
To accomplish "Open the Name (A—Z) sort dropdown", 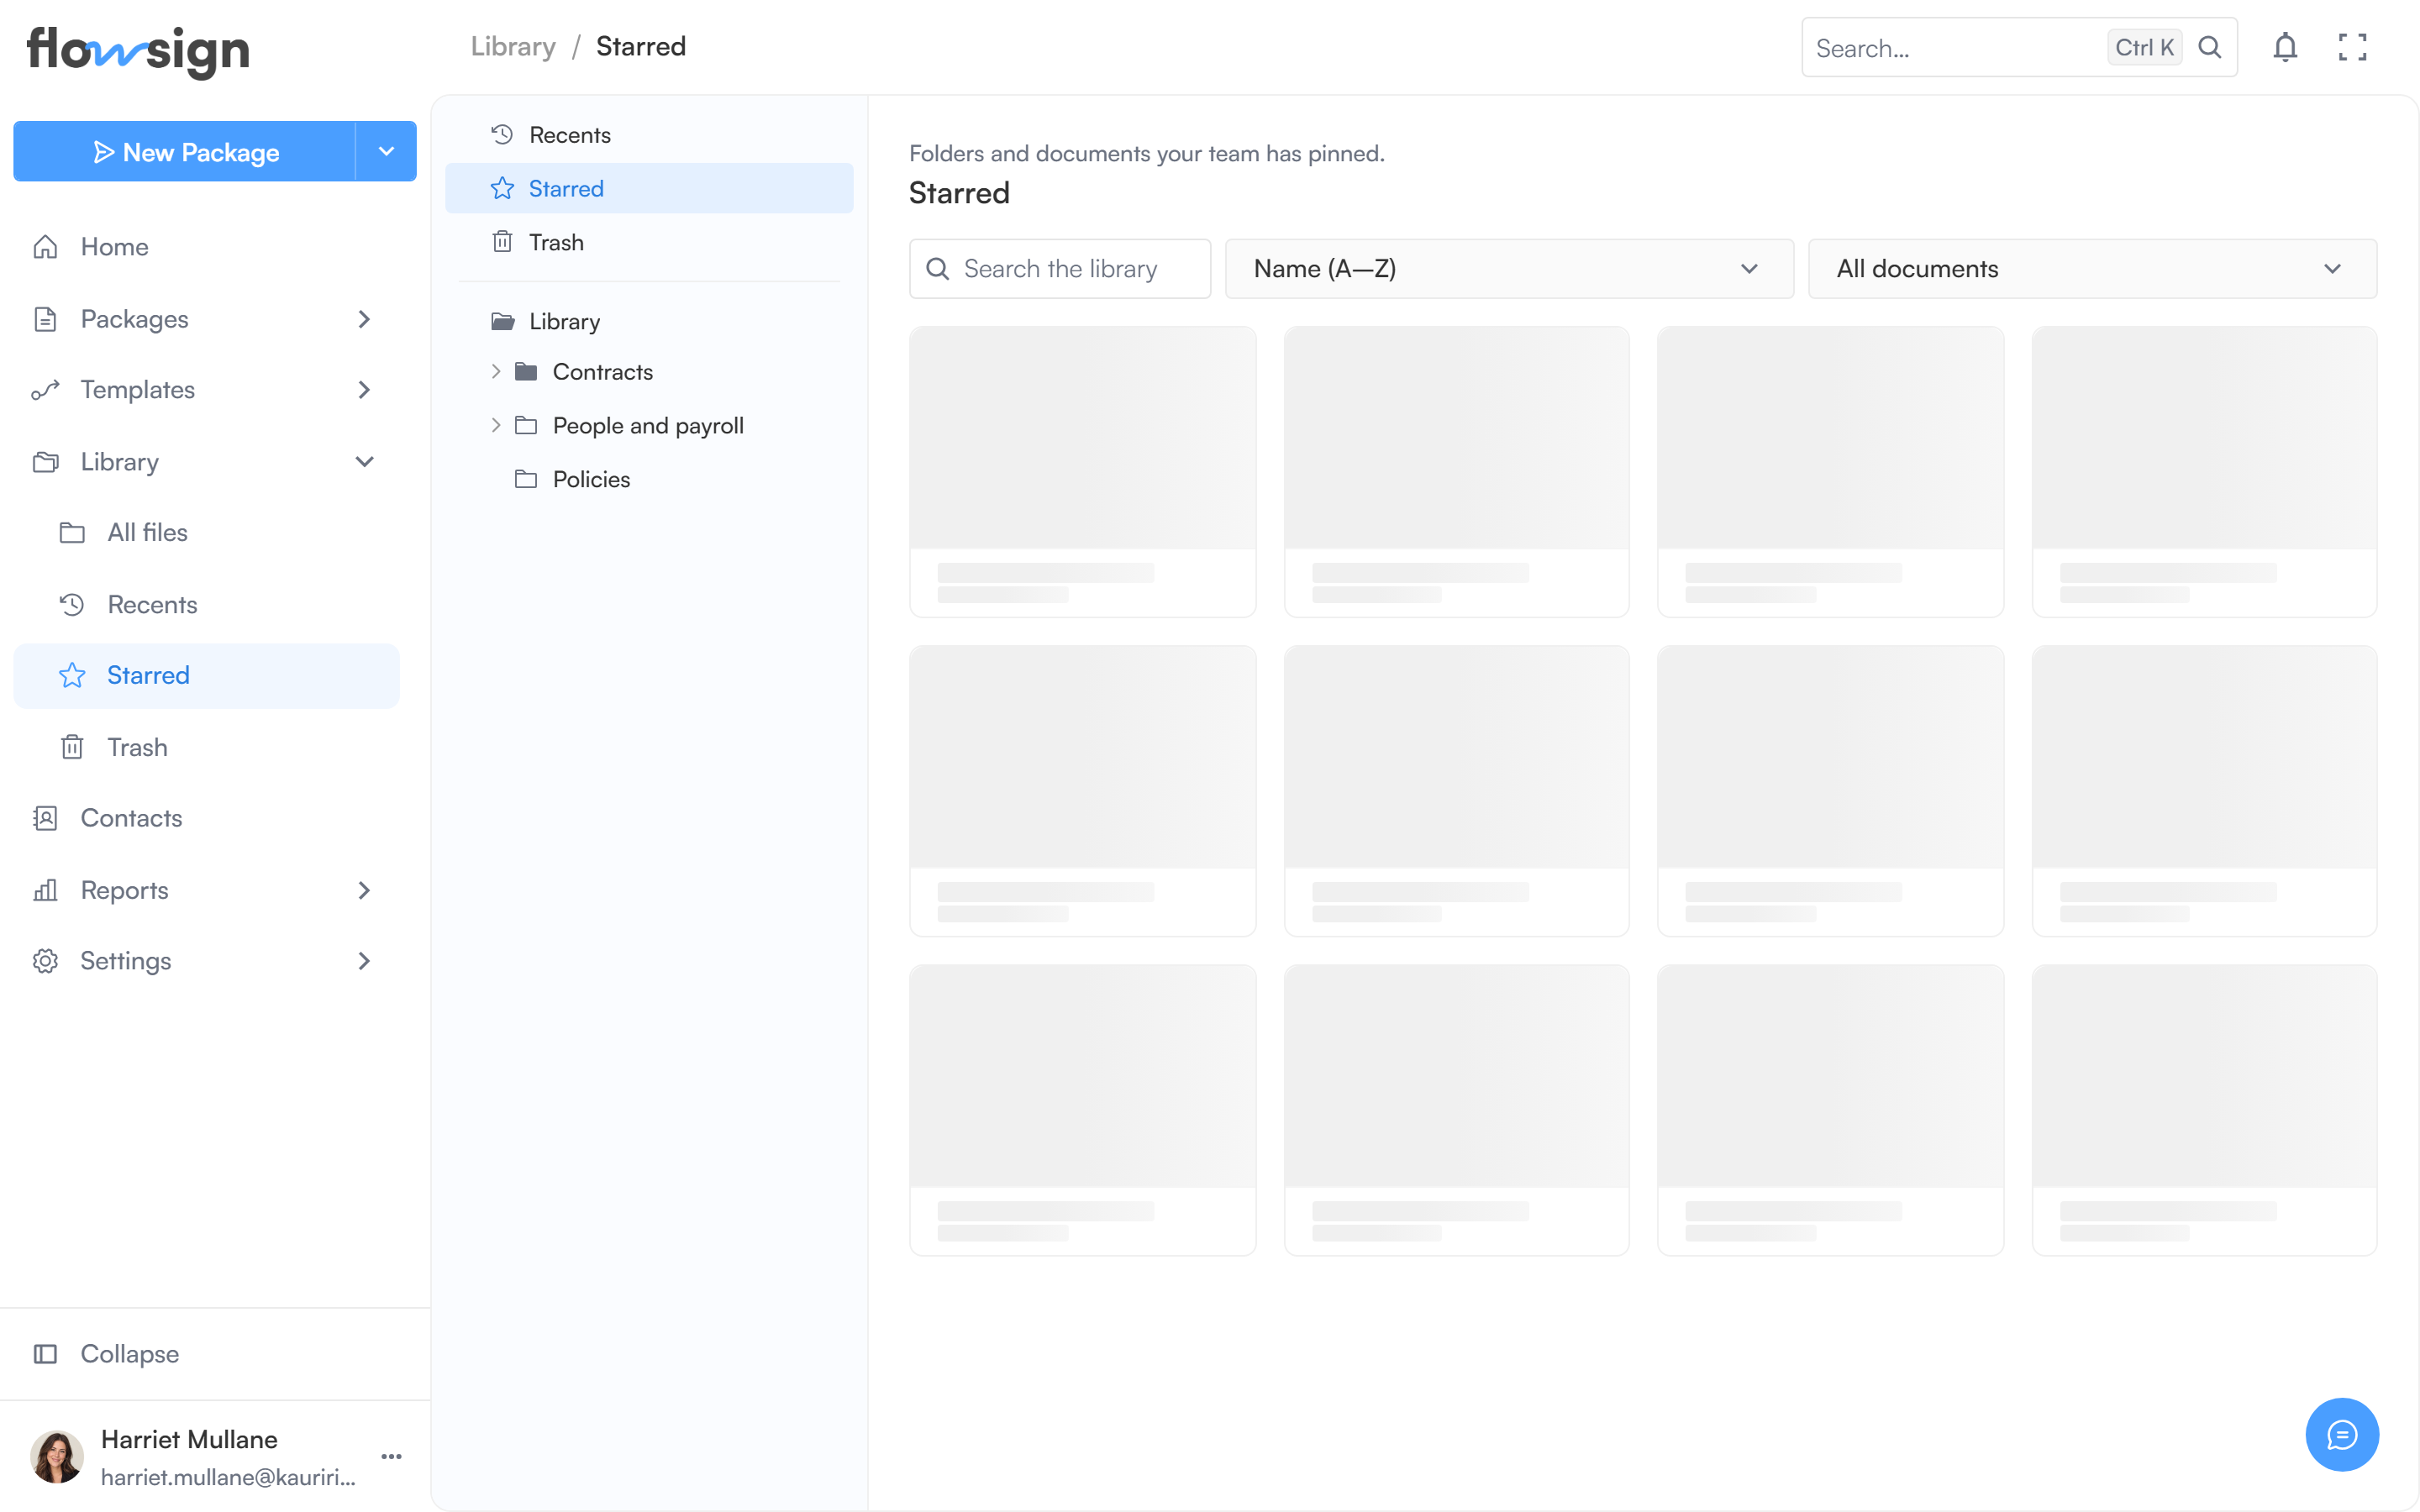I will 1509,268.
